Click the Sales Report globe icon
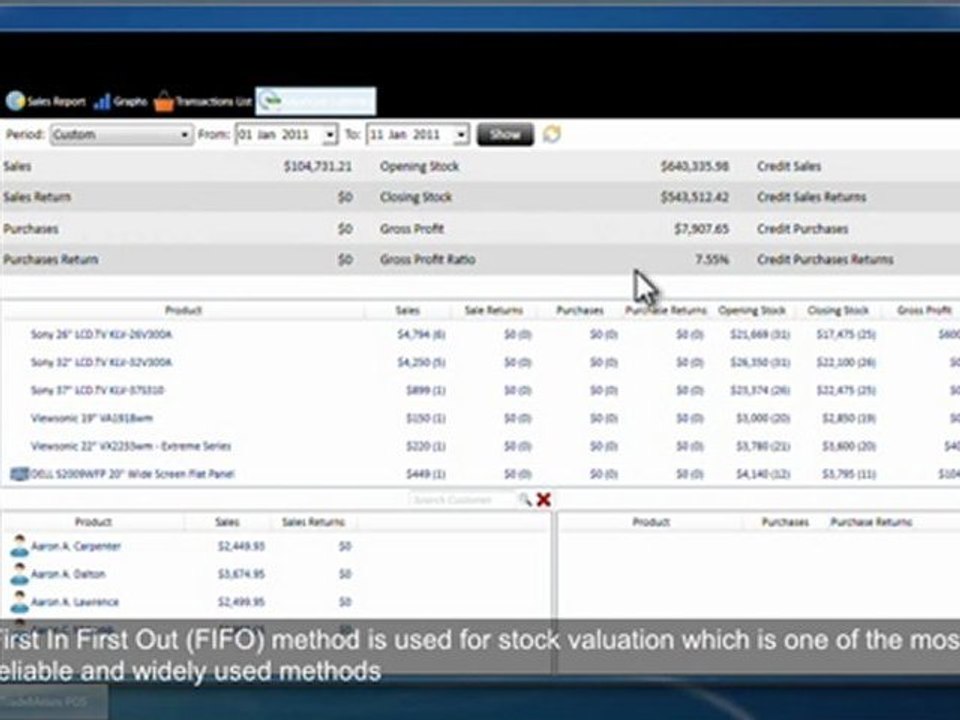Viewport: 960px width, 720px height. (15, 101)
